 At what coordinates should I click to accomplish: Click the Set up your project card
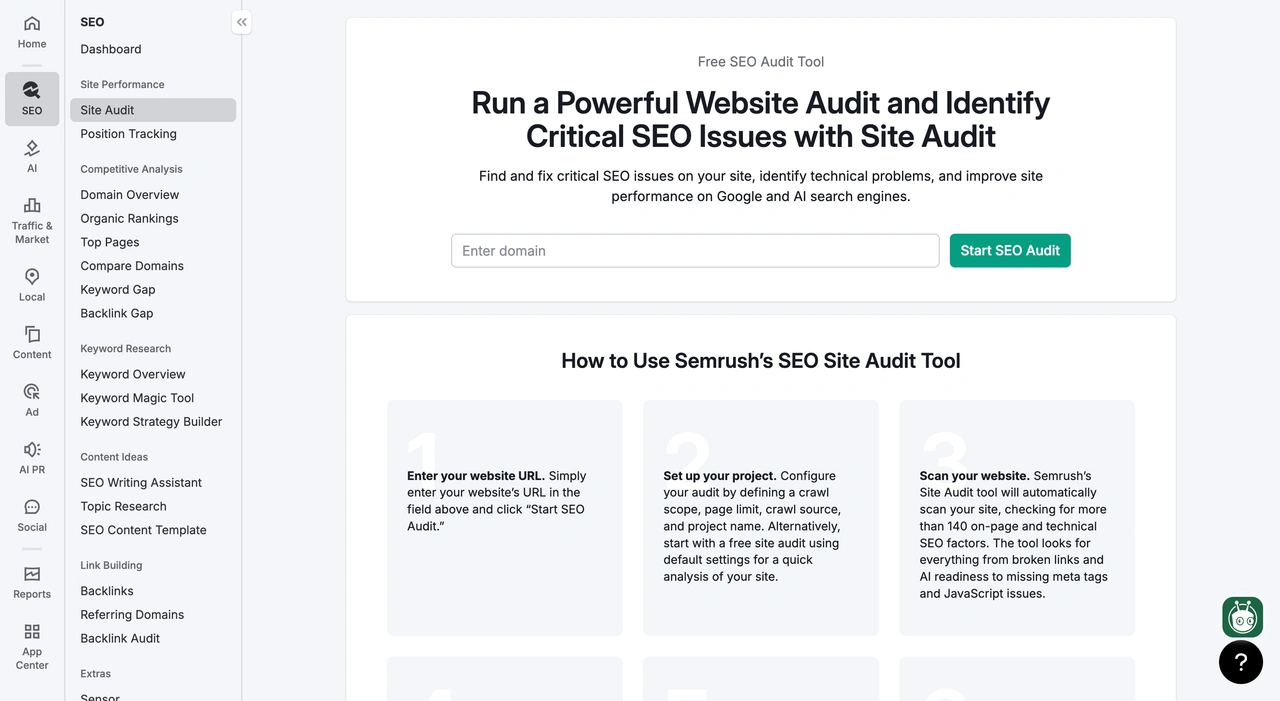(761, 518)
